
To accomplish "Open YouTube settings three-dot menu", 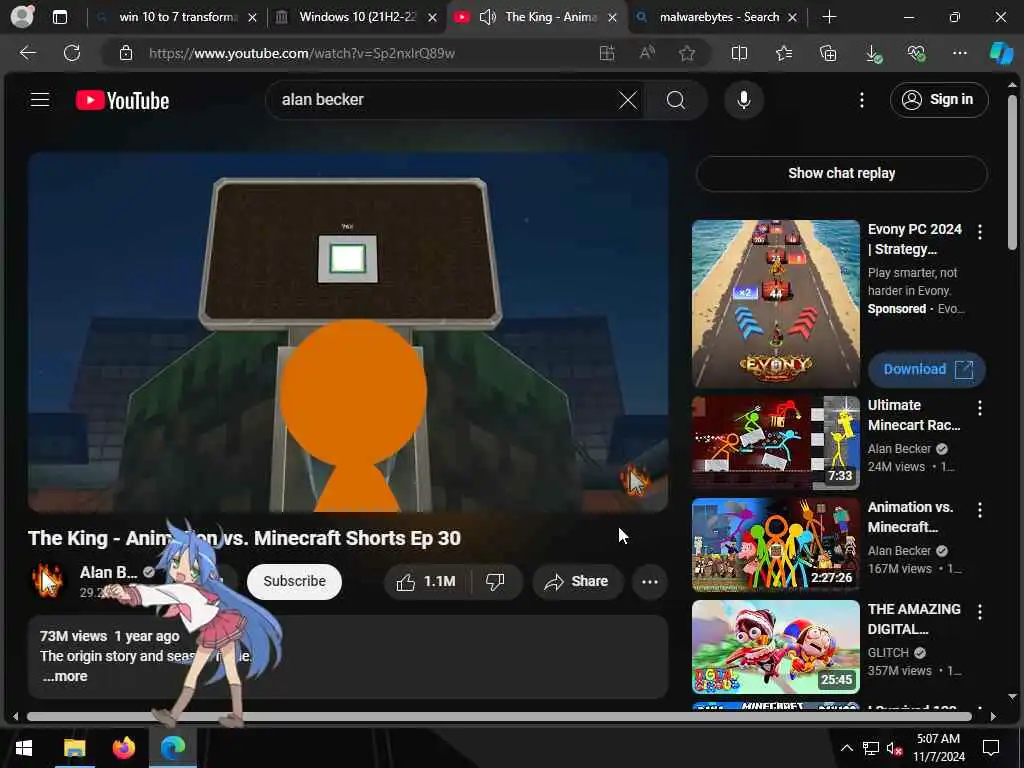I will coord(862,100).
